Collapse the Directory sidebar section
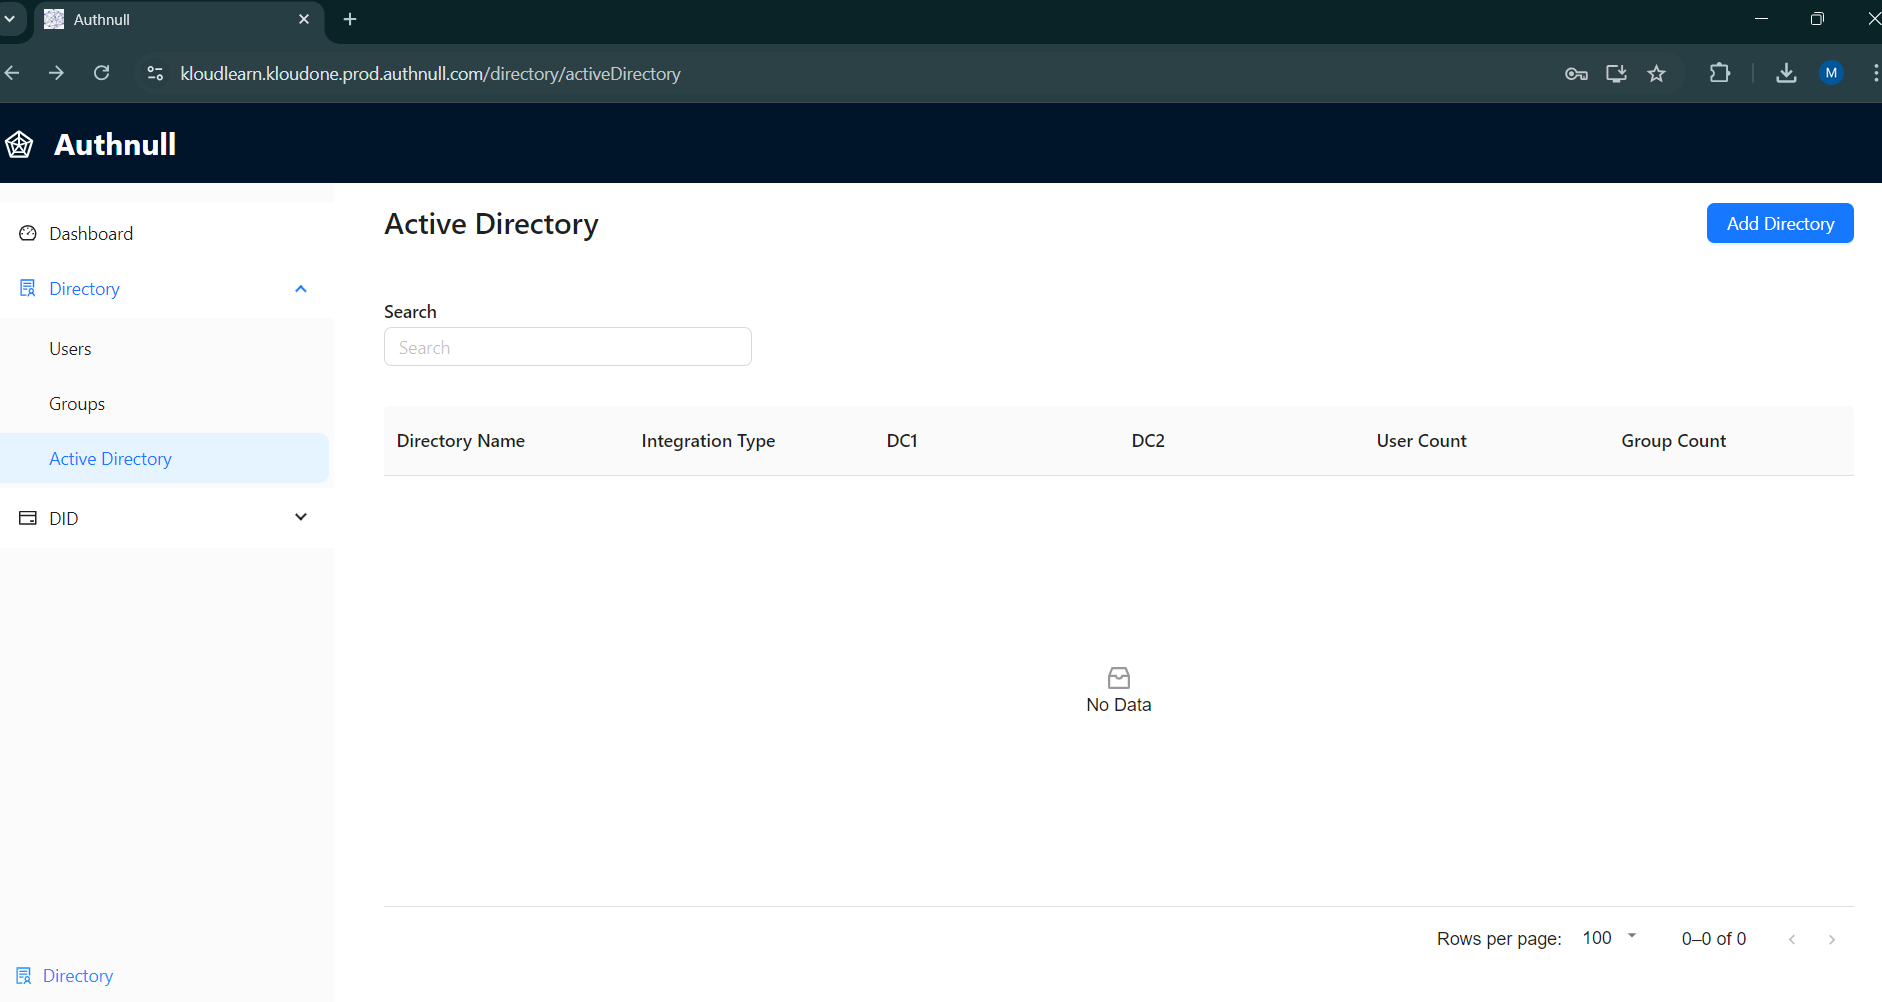This screenshot has width=1882, height=1002. click(x=301, y=288)
